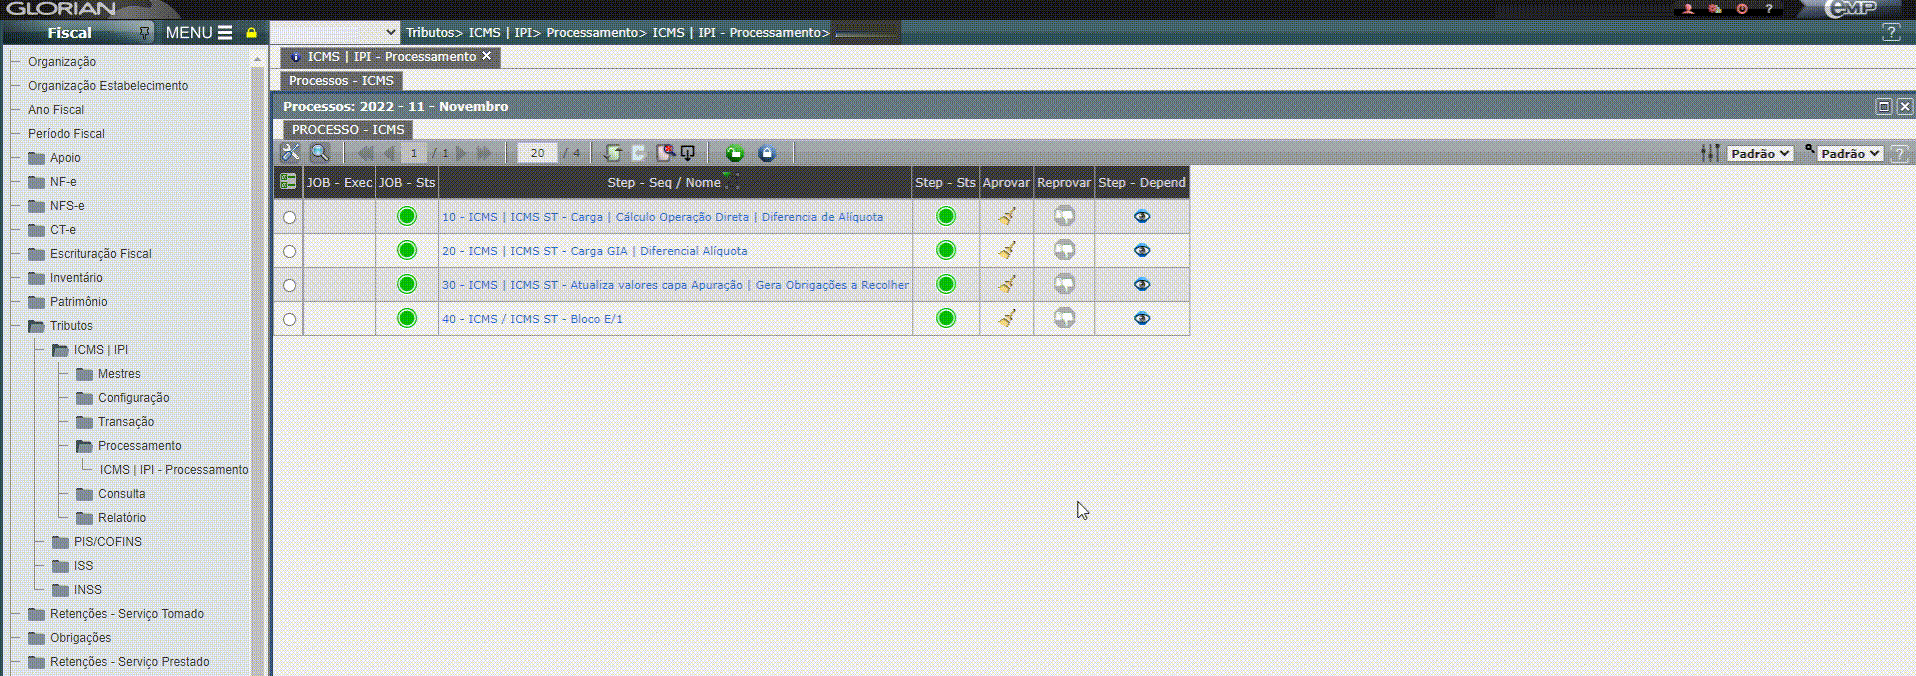Select radio button for step 20 row
The image size is (1916, 676).
pyautogui.click(x=289, y=251)
